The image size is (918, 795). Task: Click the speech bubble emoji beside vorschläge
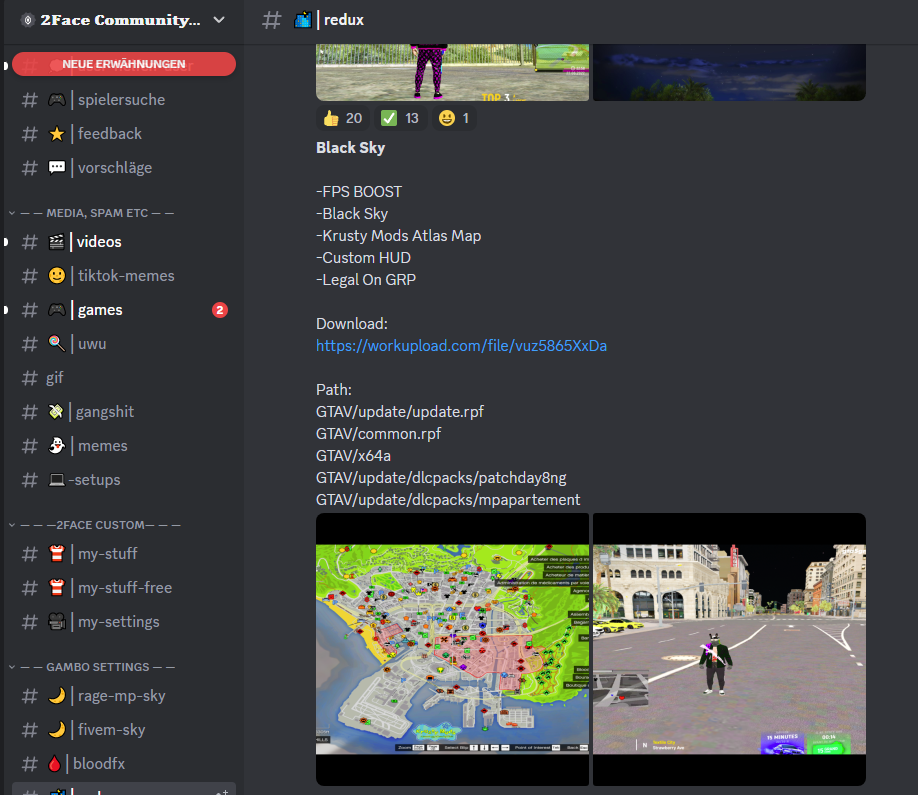[57, 168]
